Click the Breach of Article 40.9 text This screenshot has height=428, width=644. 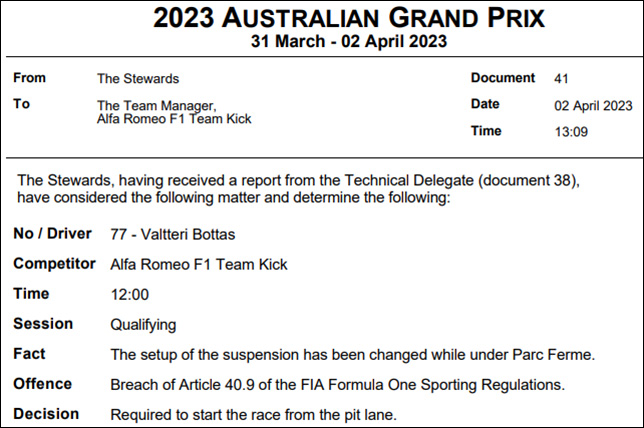coord(339,384)
